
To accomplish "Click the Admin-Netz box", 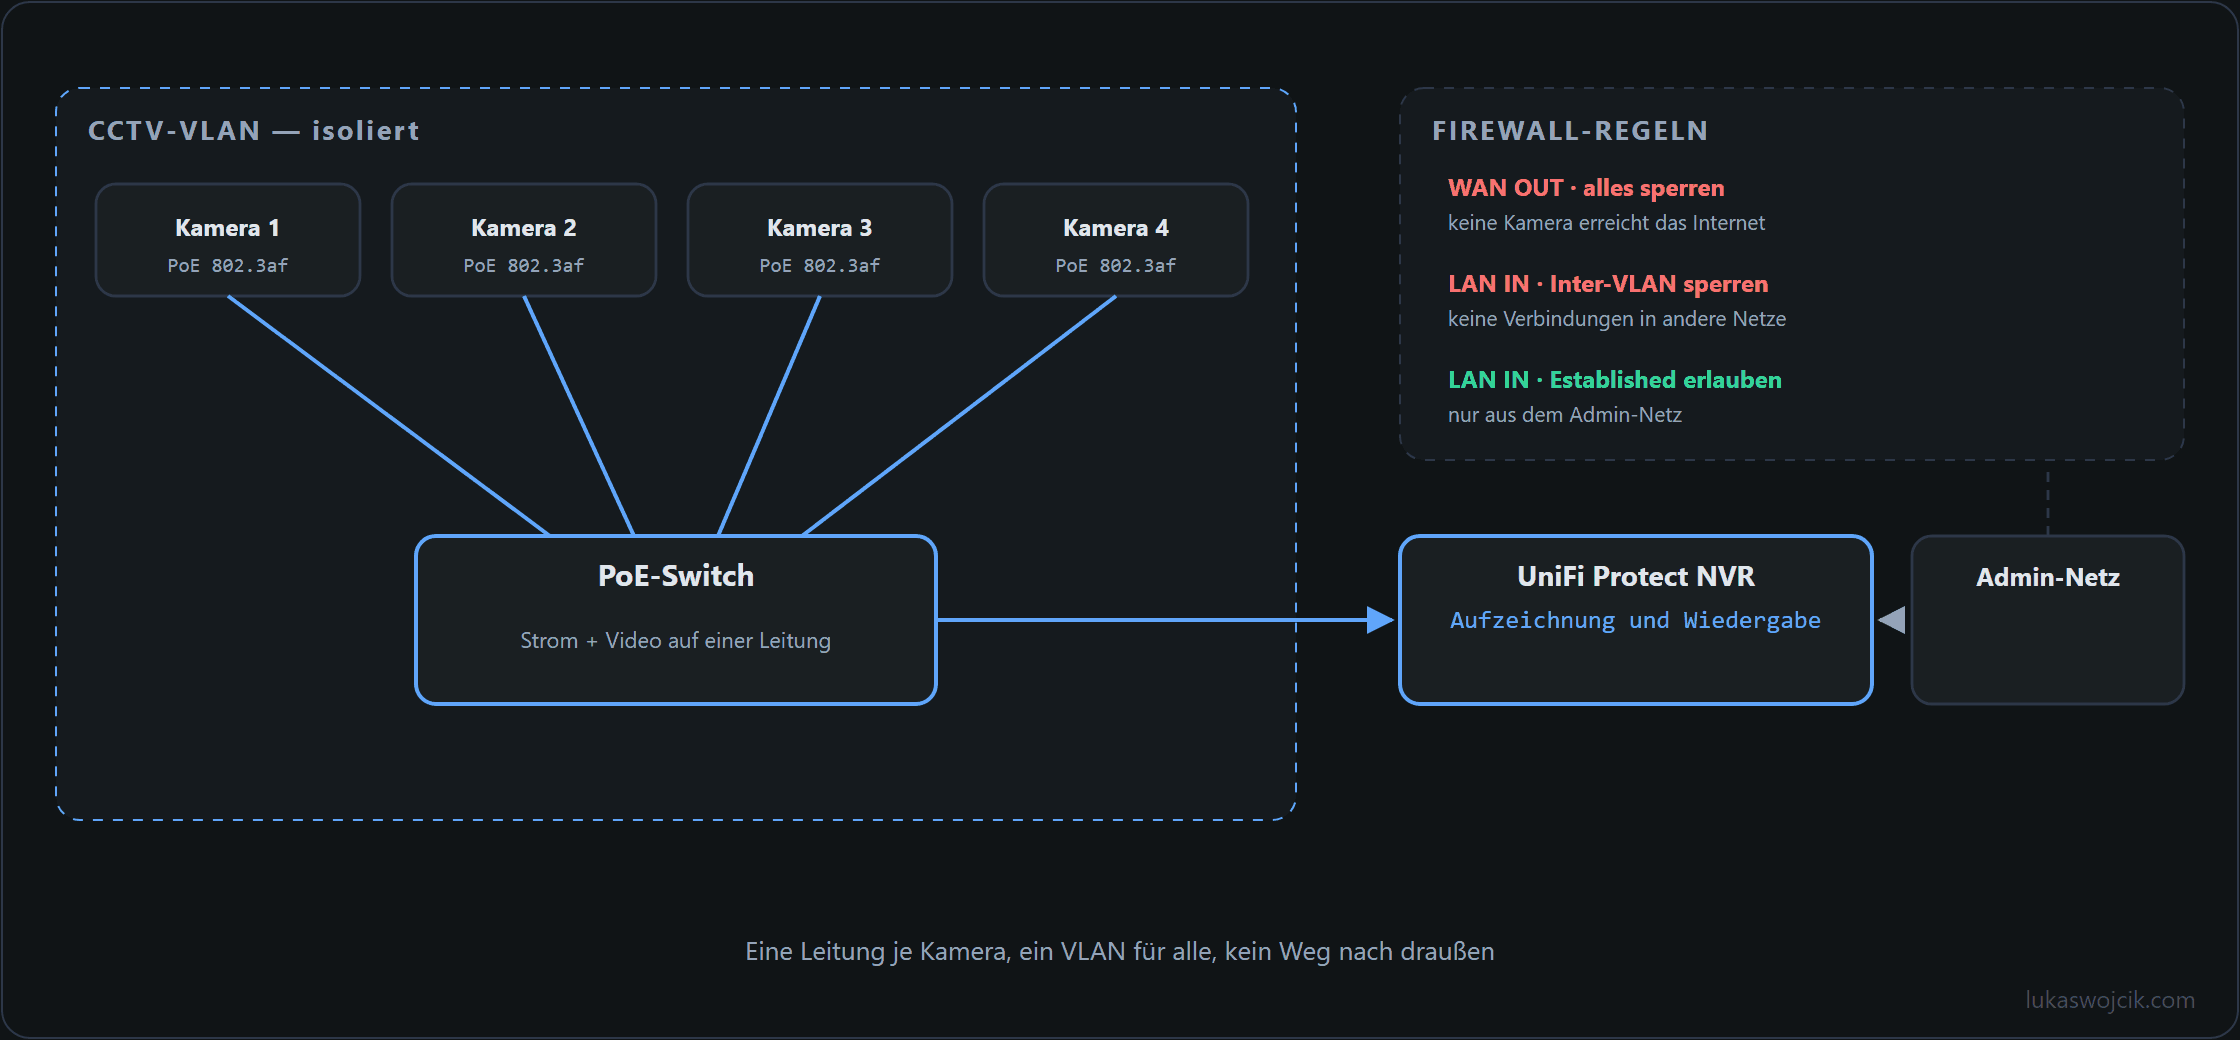I will coord(2048,620).
